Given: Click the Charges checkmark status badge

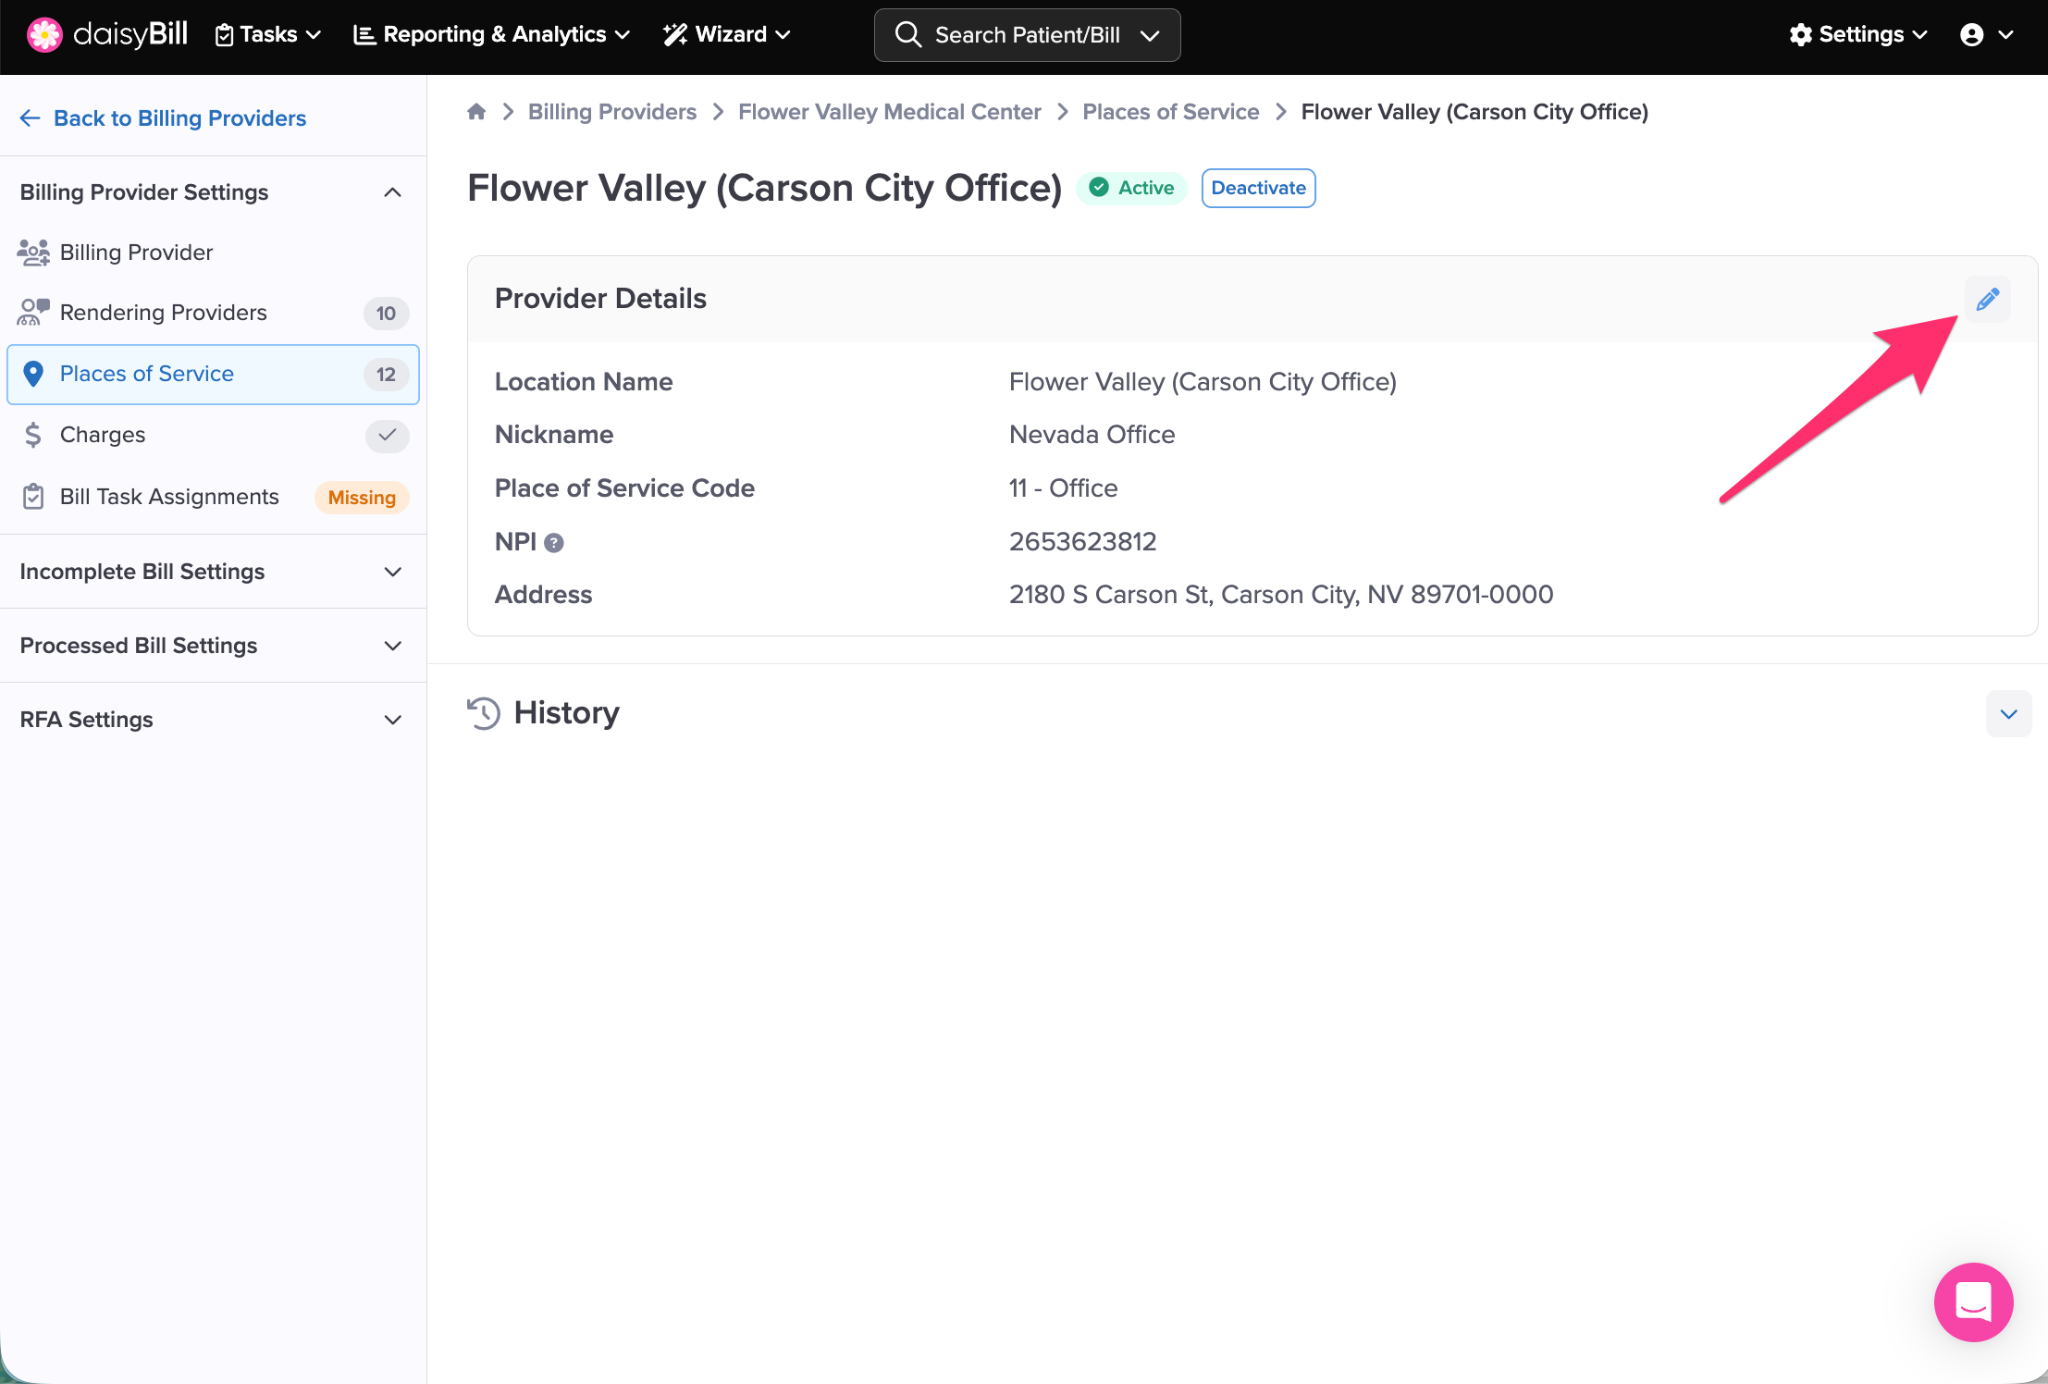Looking at the screenshot, I should [386, 435].
